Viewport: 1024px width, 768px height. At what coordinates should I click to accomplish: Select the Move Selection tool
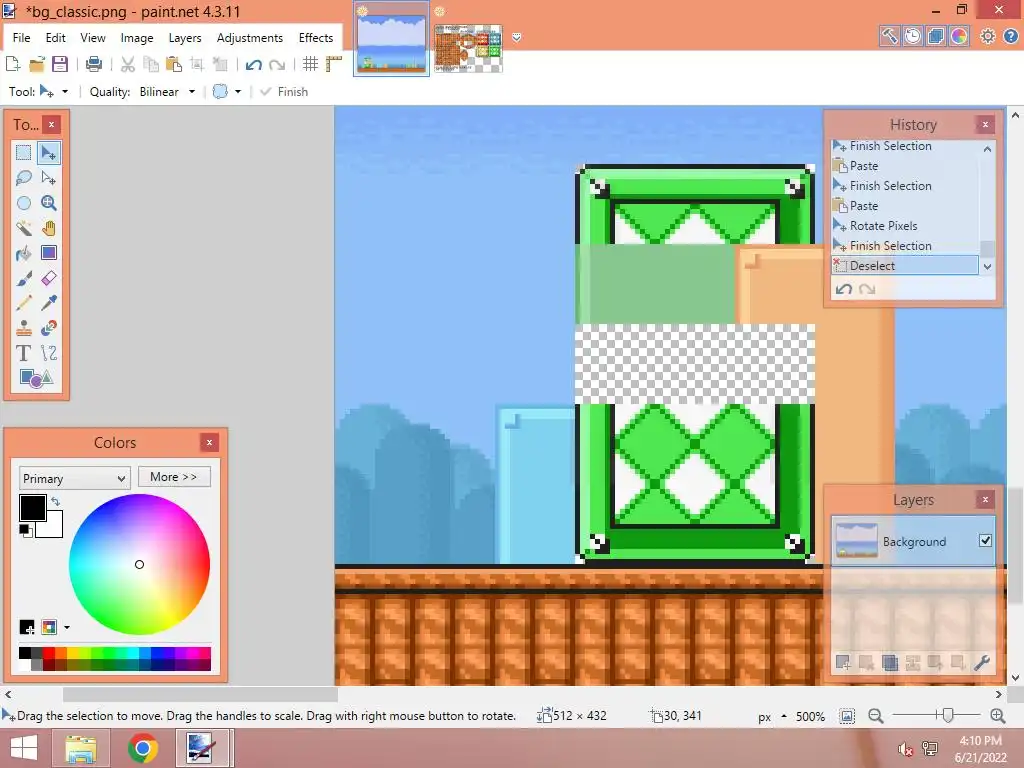point(48,178)
